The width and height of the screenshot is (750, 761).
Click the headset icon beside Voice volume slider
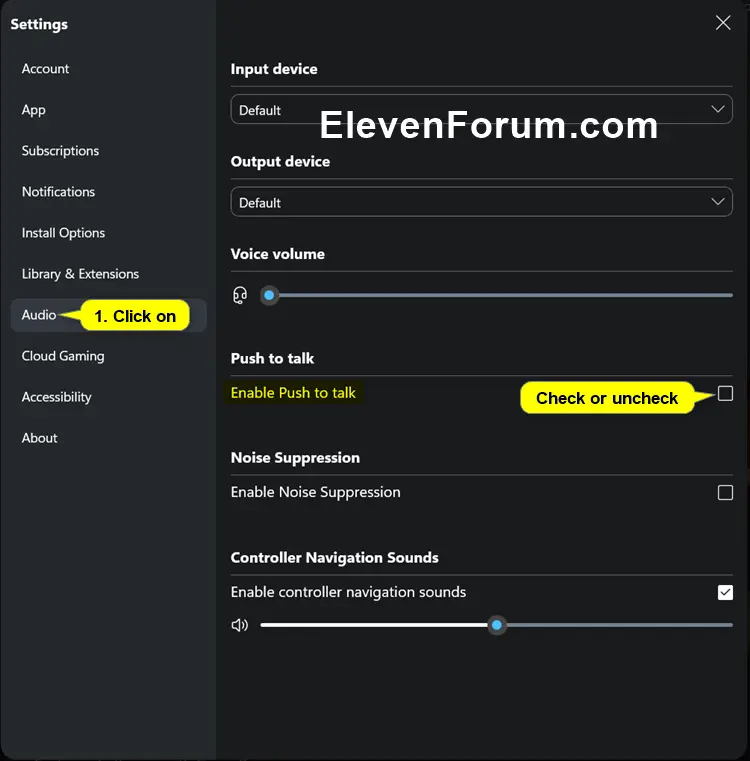pyautogui.click(x=240, y=295)
